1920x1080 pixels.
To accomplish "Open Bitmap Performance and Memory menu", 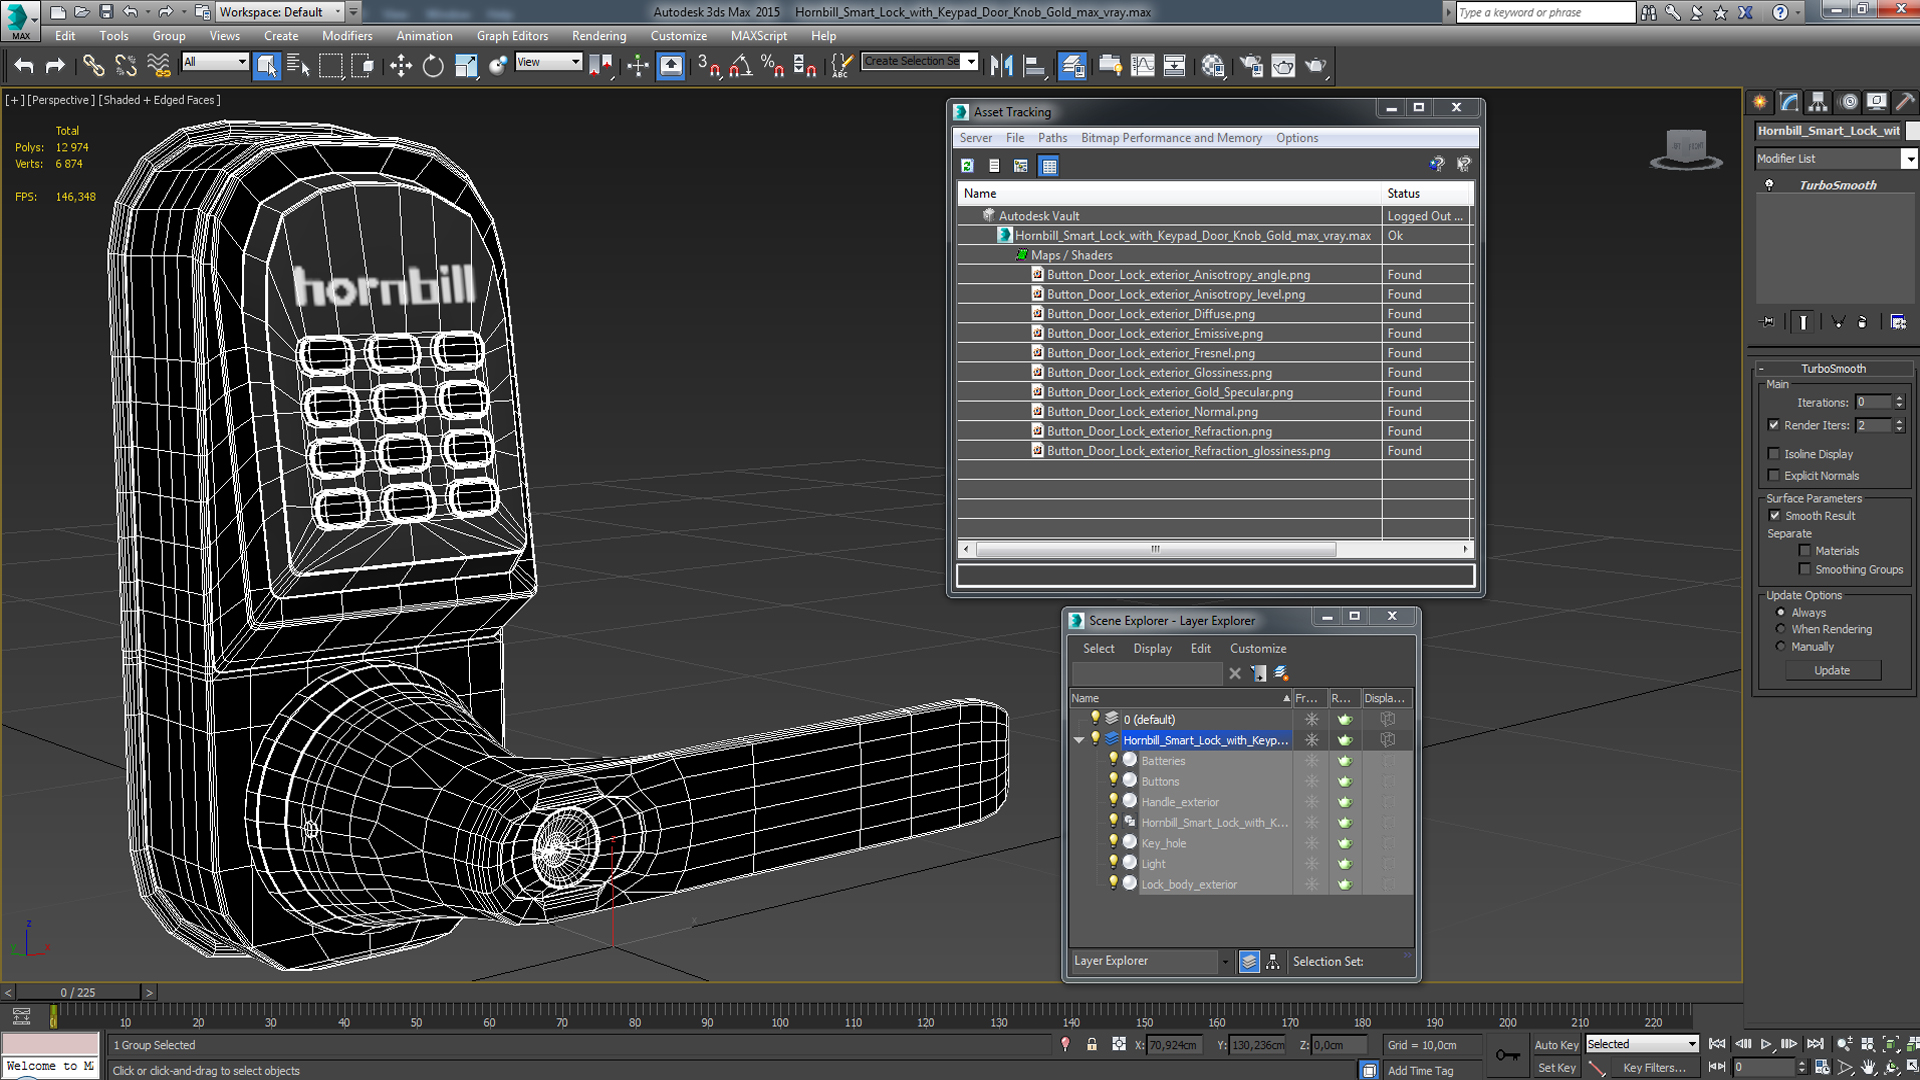I will coord(1171,138).
